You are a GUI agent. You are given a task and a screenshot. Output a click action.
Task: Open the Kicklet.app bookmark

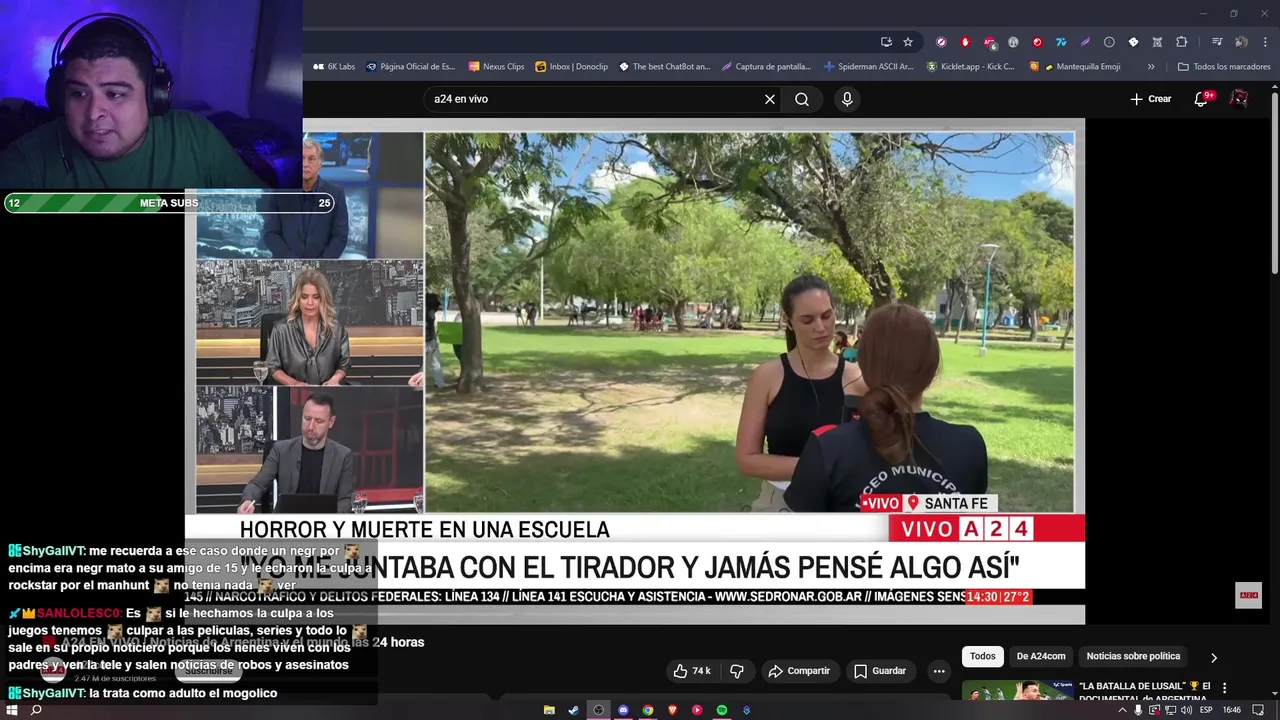pos(970,67)
